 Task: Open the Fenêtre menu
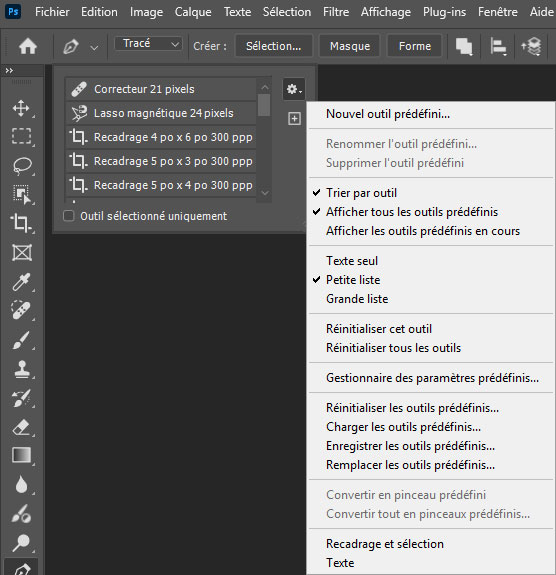(498, 12)
